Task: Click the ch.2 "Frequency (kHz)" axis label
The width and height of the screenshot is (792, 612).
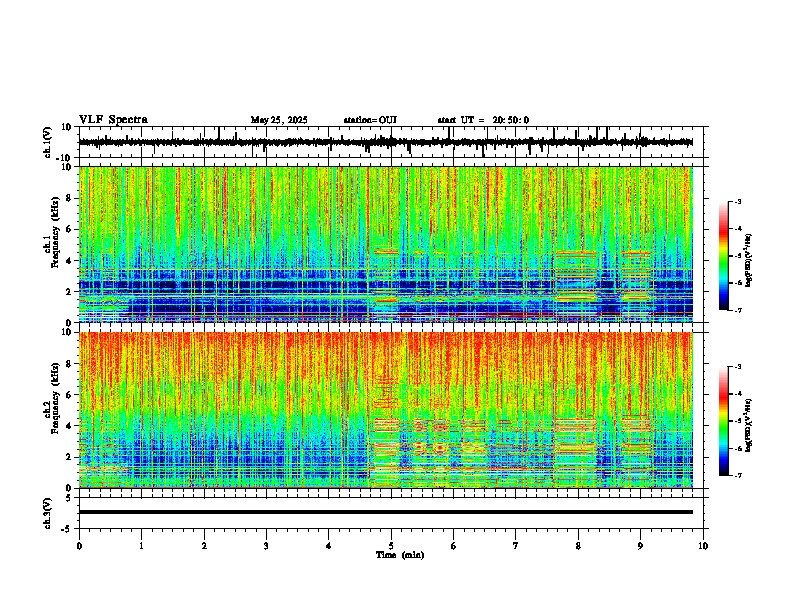Action: coord(55,397)
